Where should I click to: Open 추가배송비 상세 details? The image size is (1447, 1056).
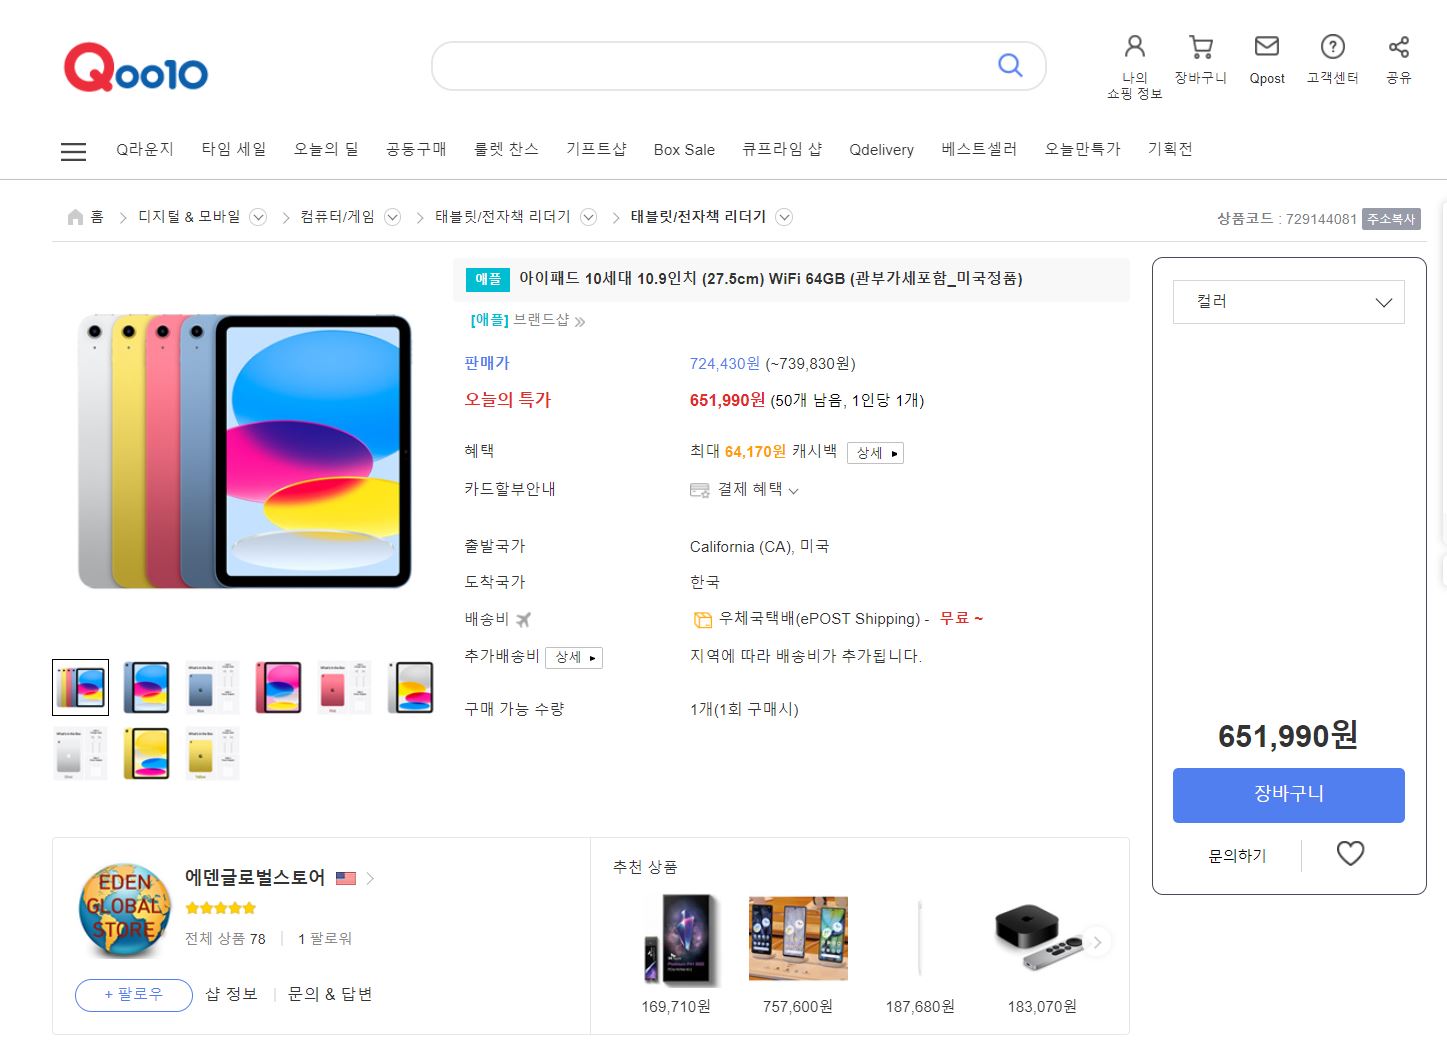tap(574, 657)
